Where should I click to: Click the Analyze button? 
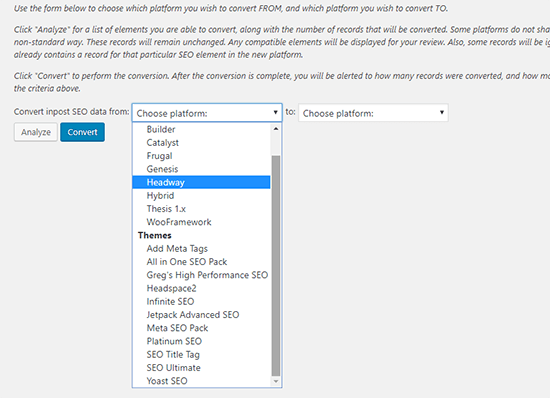(x=36, y=132)
